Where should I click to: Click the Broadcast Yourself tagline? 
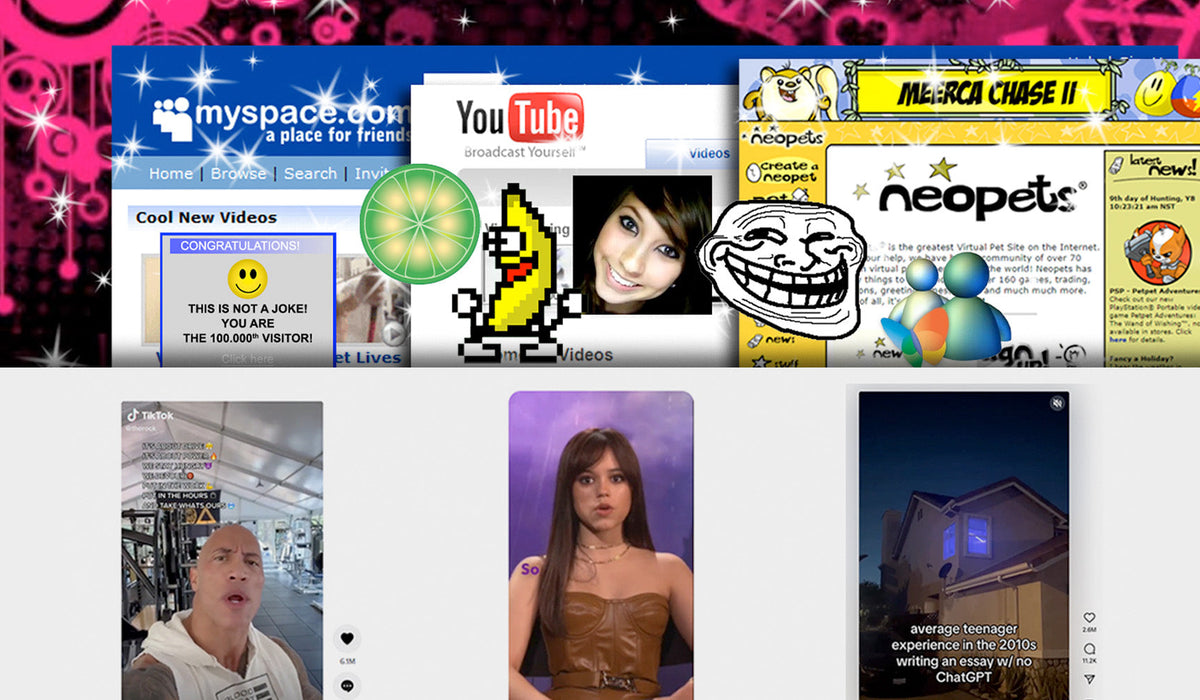coord(525,152)
